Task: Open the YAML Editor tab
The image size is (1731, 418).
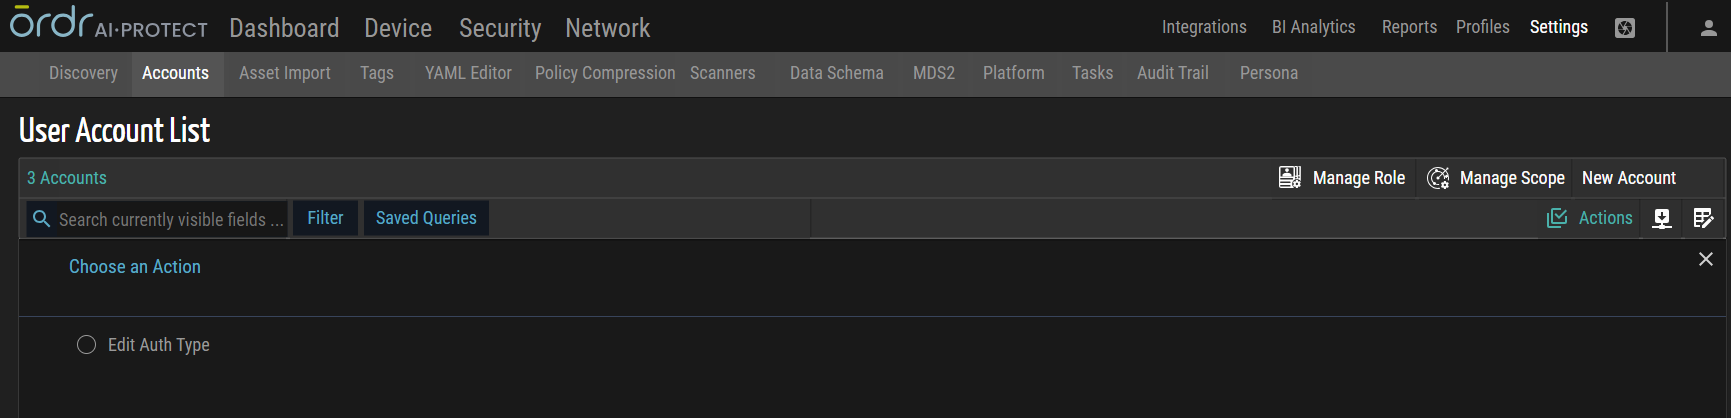Action: click(x=468, y=73)
